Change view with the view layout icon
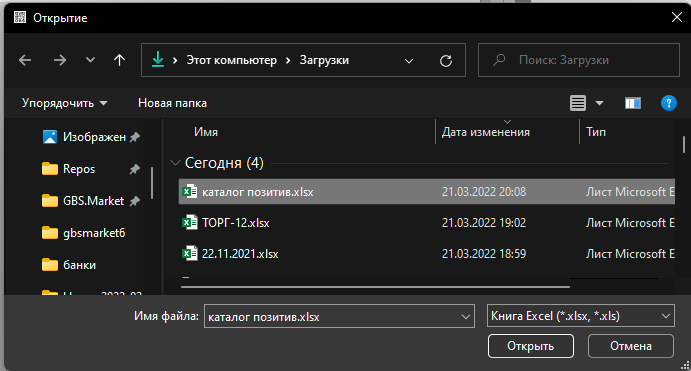Screen dimensions: 691x371 click(578, 103)
